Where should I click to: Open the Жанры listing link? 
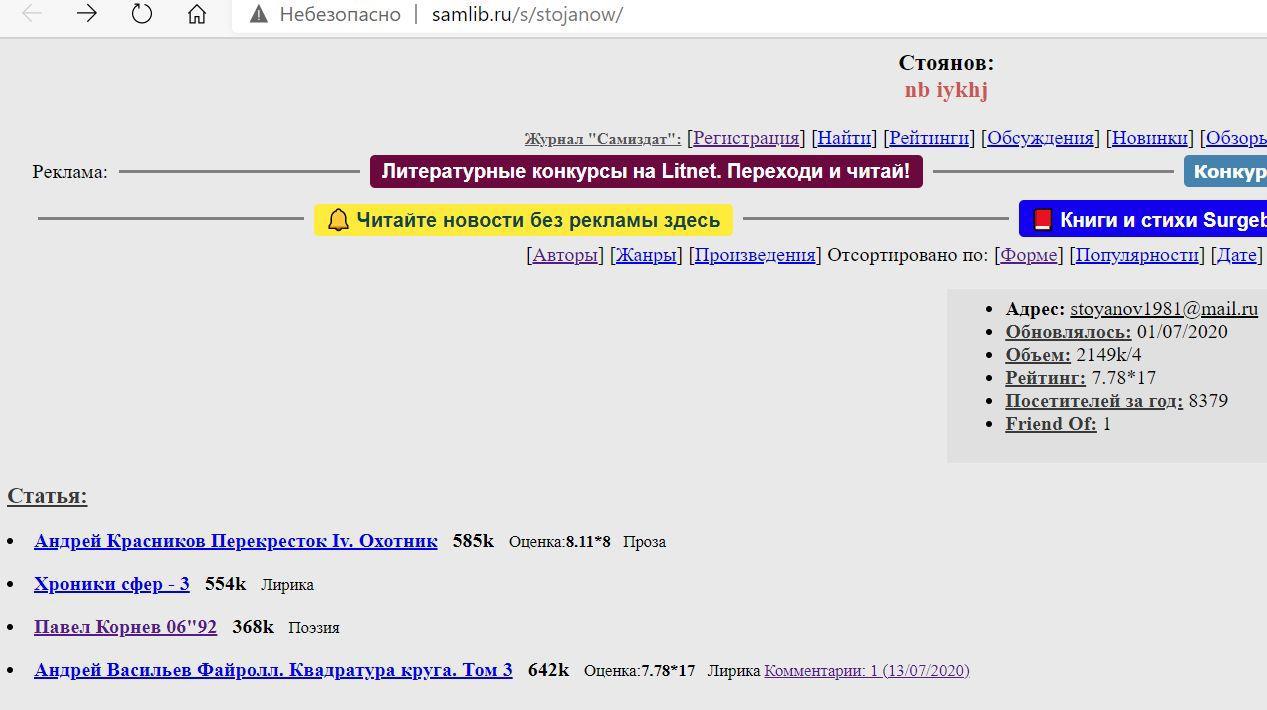pos(645,255)
